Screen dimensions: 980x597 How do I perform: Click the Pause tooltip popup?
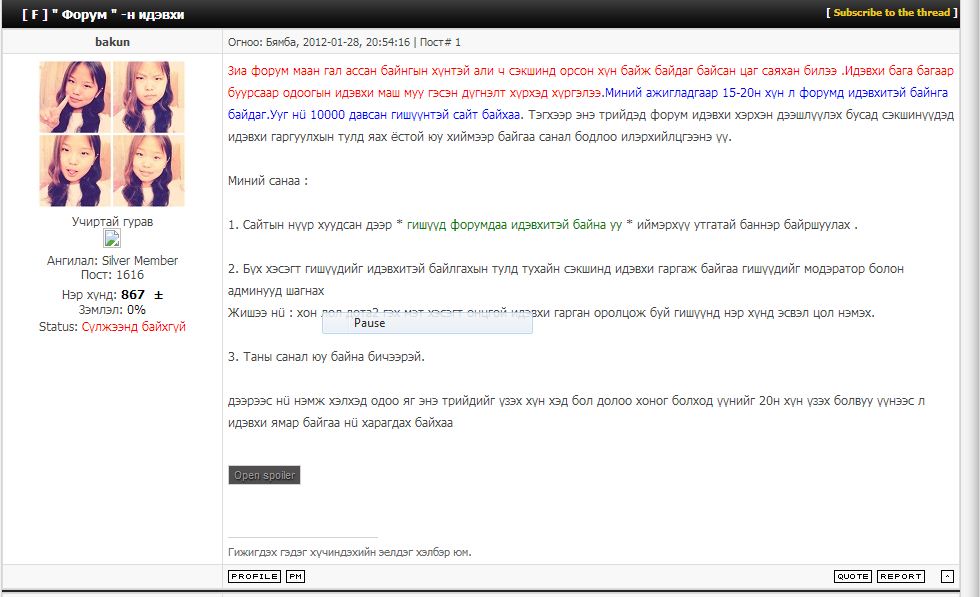tap(428, 323)
